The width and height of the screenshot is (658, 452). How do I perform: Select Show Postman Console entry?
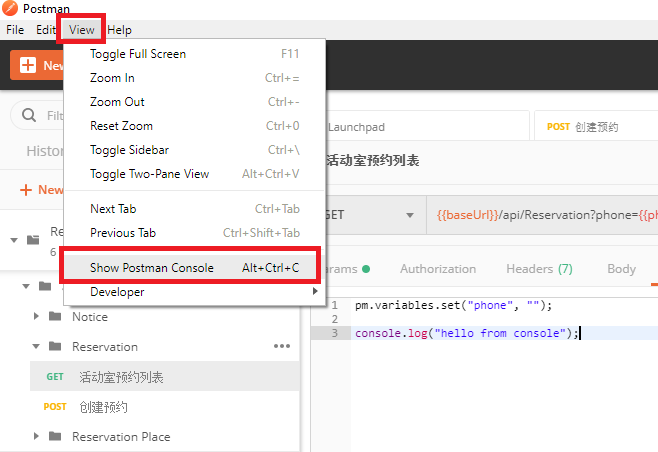click(194, 267)
